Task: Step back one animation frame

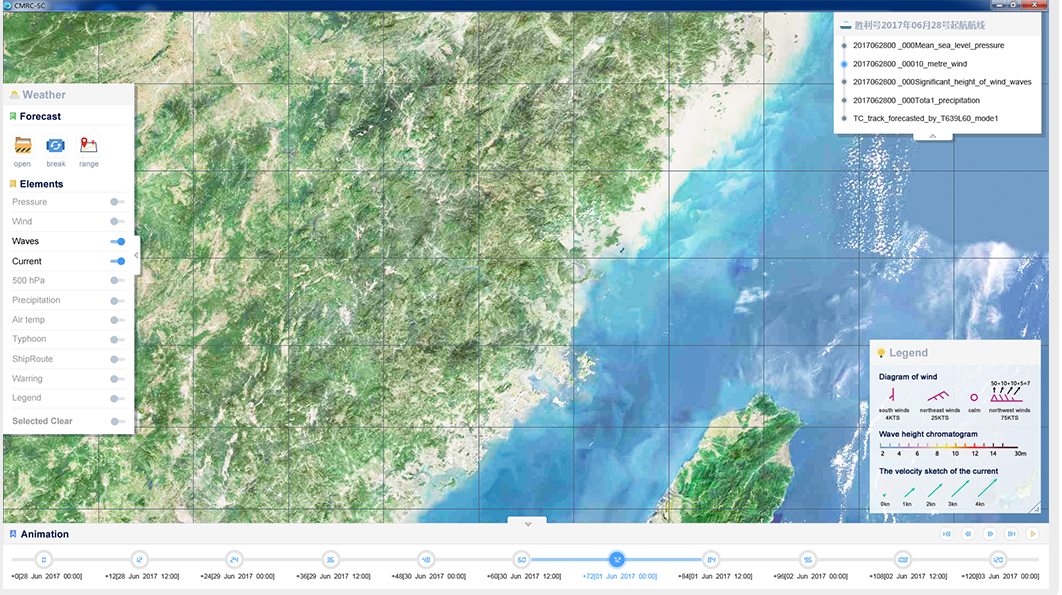Action: (x=968, y=534)
